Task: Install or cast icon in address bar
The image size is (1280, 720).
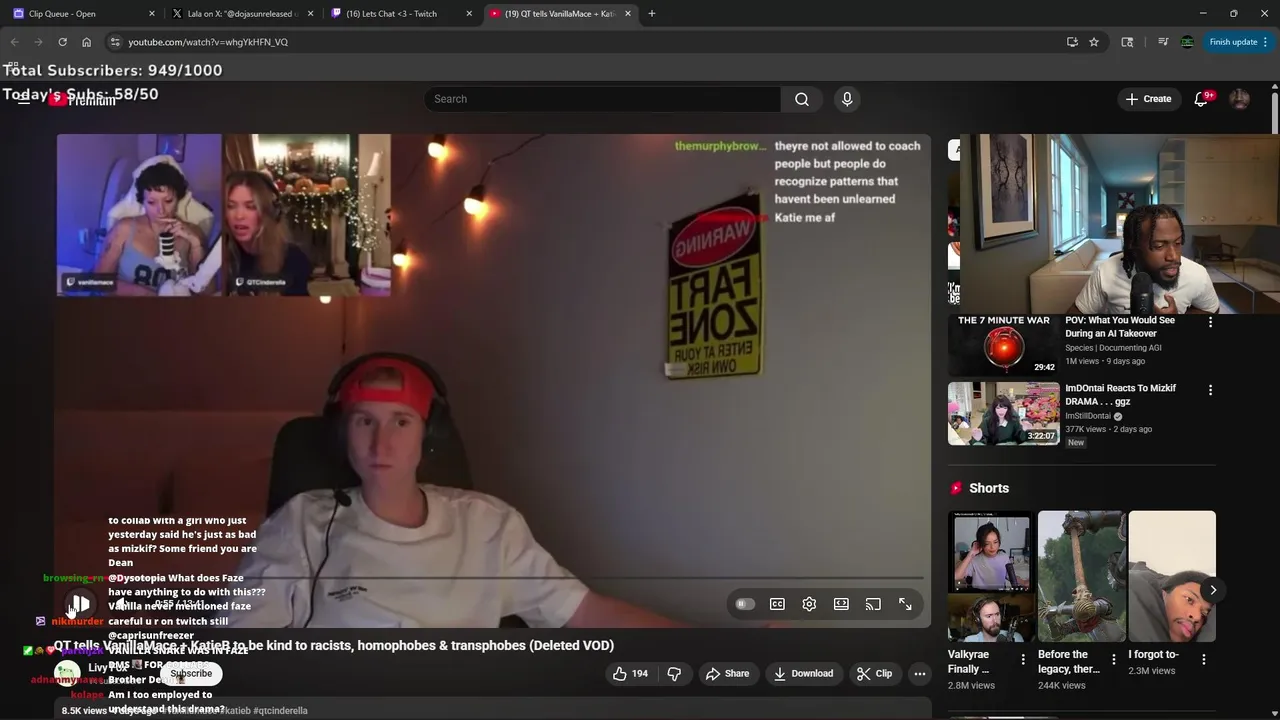Action: (x=1072, y=42)
